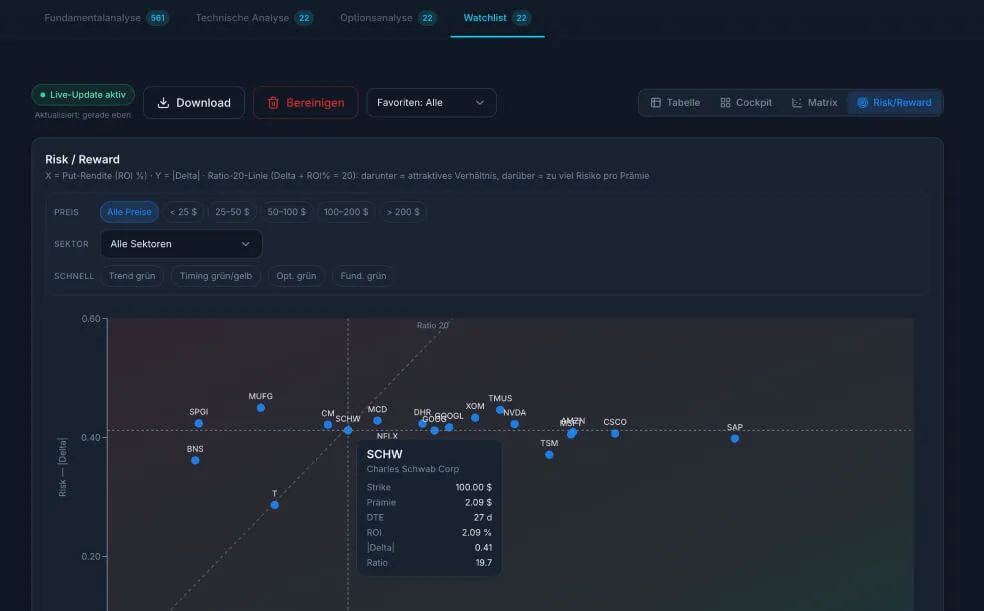The width and height of the screenshot is (984, 611).
Task: Open the Technische Analyse tab
Action: (x=254, y=18)
